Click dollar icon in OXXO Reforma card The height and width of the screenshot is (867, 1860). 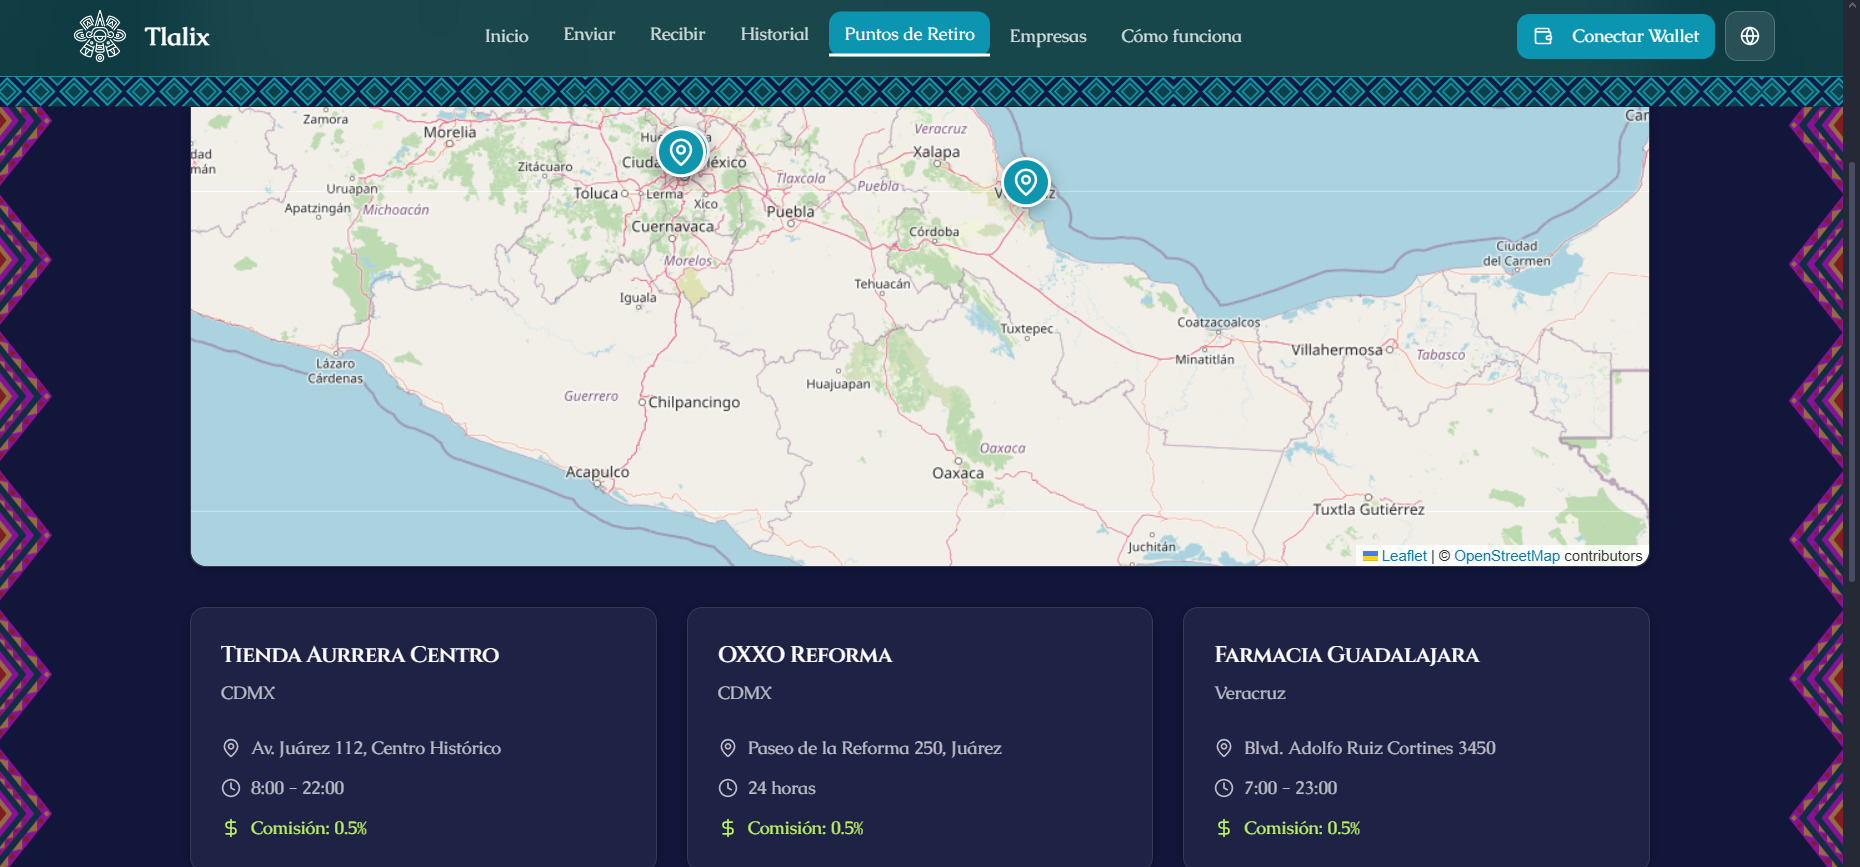[x=728, y=828]
